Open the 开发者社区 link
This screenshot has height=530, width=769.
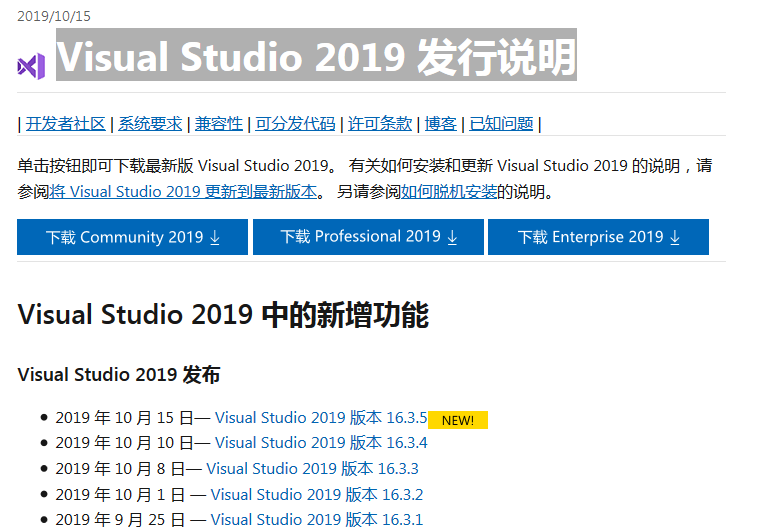pyautogui.click(x=66, y=124)
